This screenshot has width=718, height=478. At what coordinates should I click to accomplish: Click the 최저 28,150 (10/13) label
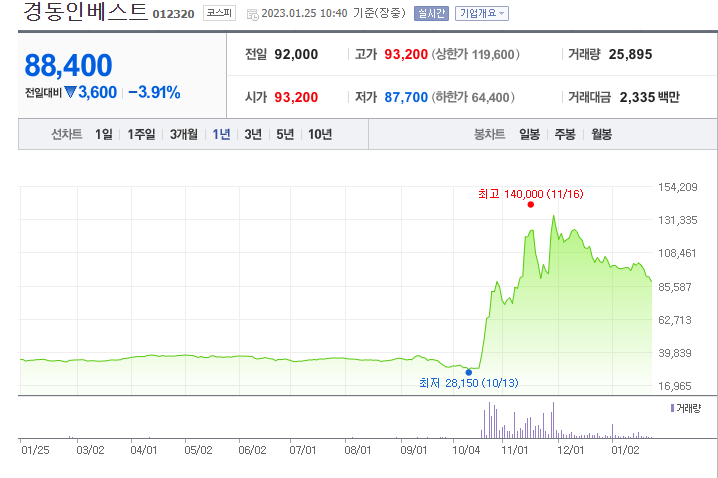coord(468,383)
